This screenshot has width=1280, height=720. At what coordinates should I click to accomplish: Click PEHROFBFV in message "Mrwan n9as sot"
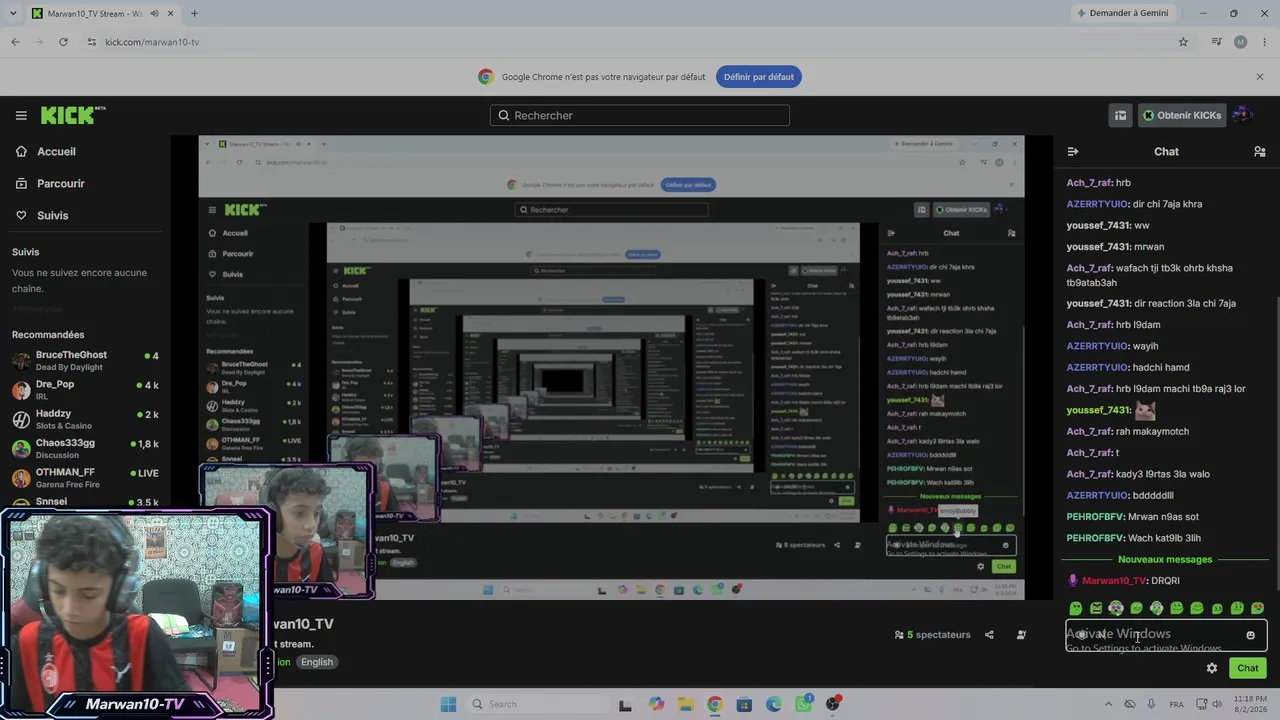(1094, 517)
